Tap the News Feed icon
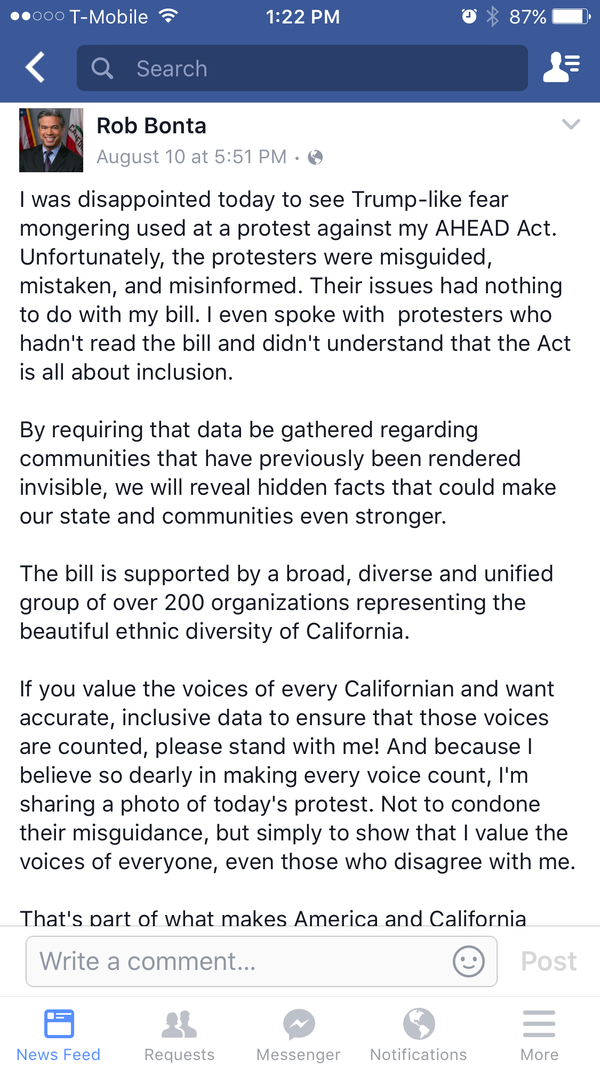The height and width of the screenshot is (1067, 600). click(x=59, y=1024)
